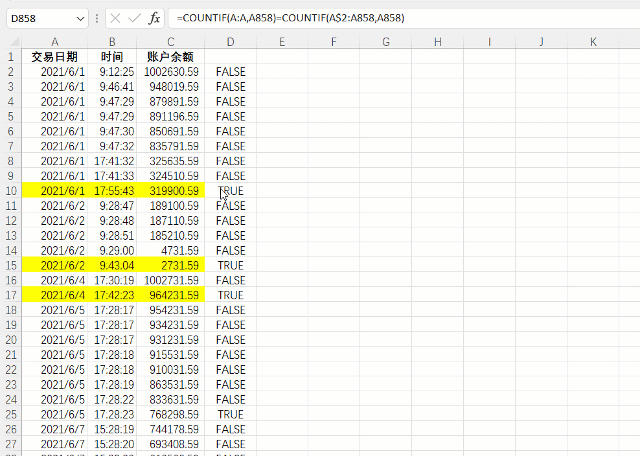Expand the Name Box dropdown arrow
Viewport: 640px width, 456px height.
click(80, 19)
